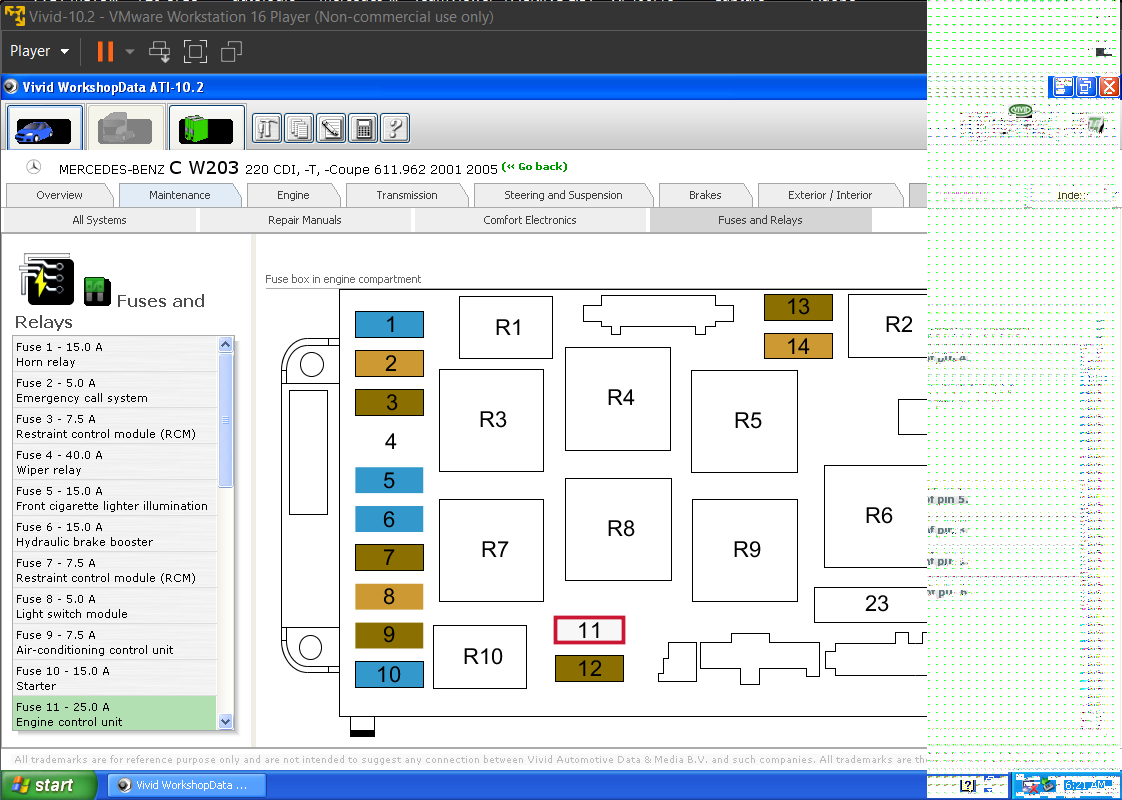Image resolution: width=1122 pixels, height=800 pixels.
Task: Select Fuse 5 Front cigarette lighter row
Action: [114, 499]
